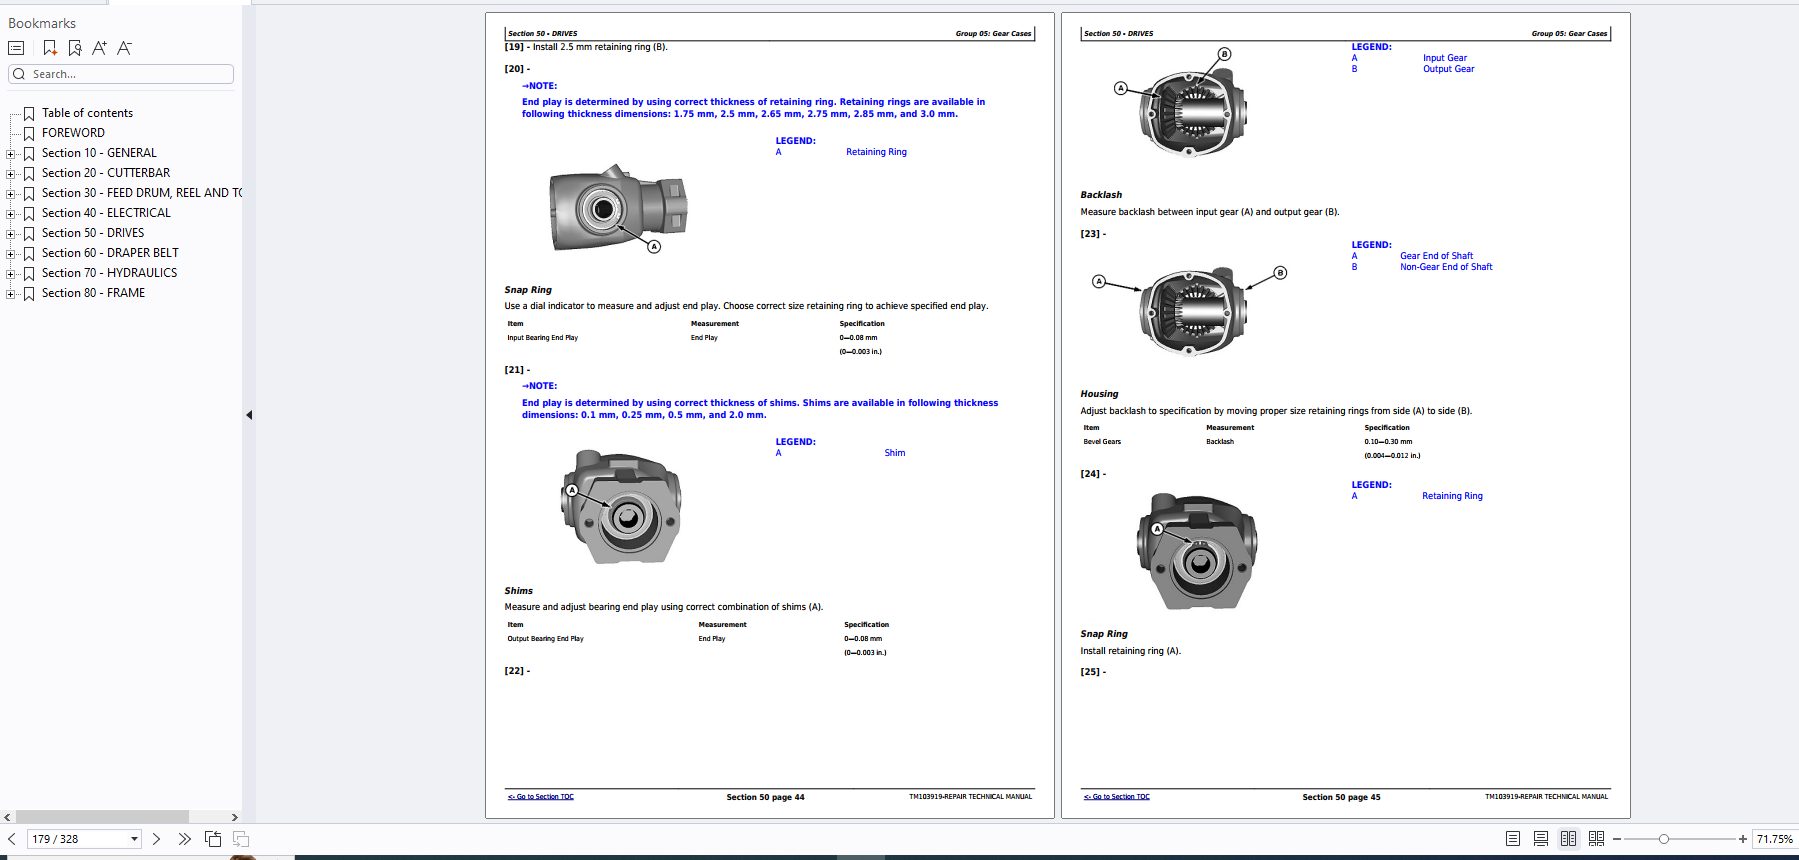Click the zoom in plus button
The height and width of the screenshot is (860, 1799).
pos(1743,839)
